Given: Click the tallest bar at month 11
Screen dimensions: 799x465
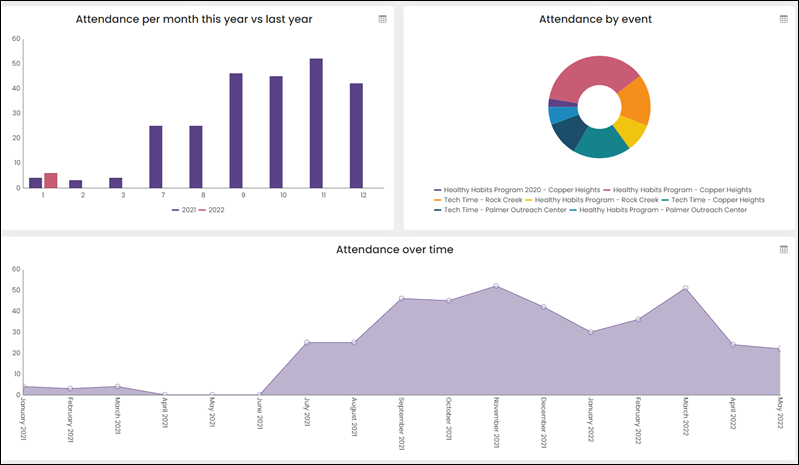Looking at the screenshot, I should click(316, 123).
